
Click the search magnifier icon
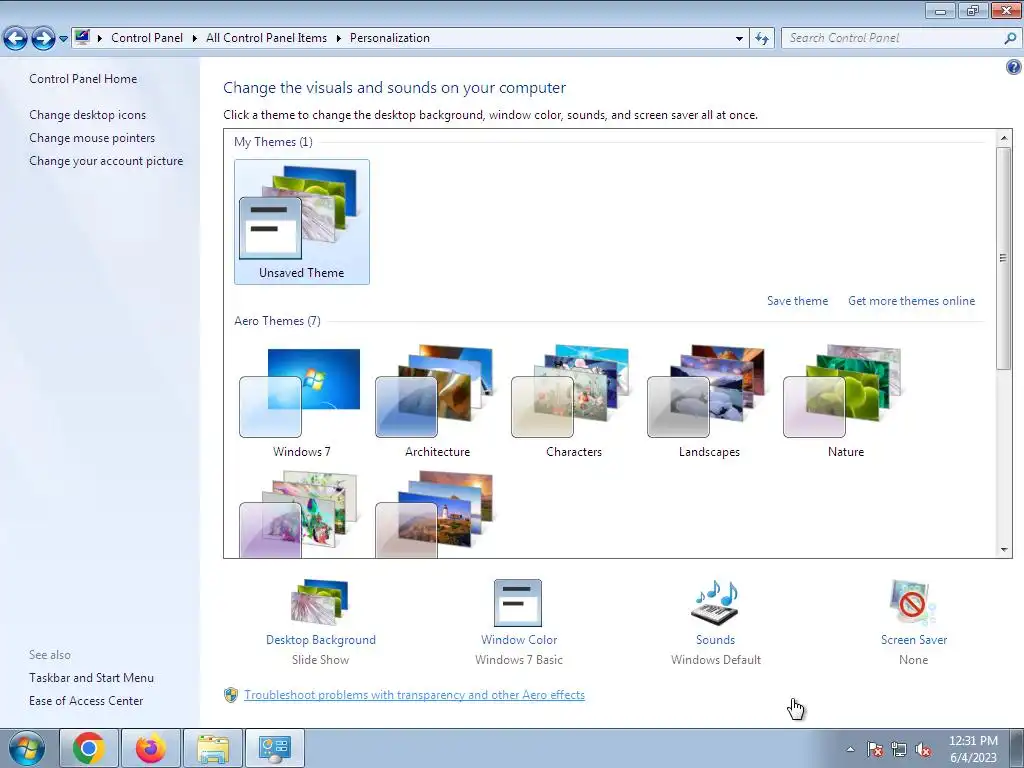click(1010, 38)
